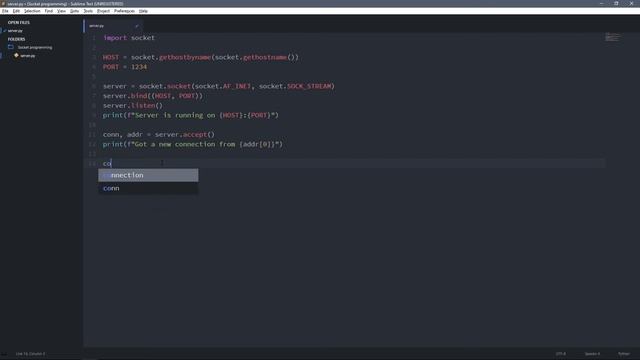The height and width of the screenshot is (360, 640).
Task: Open the Project menu
Action: pos(103,11)
